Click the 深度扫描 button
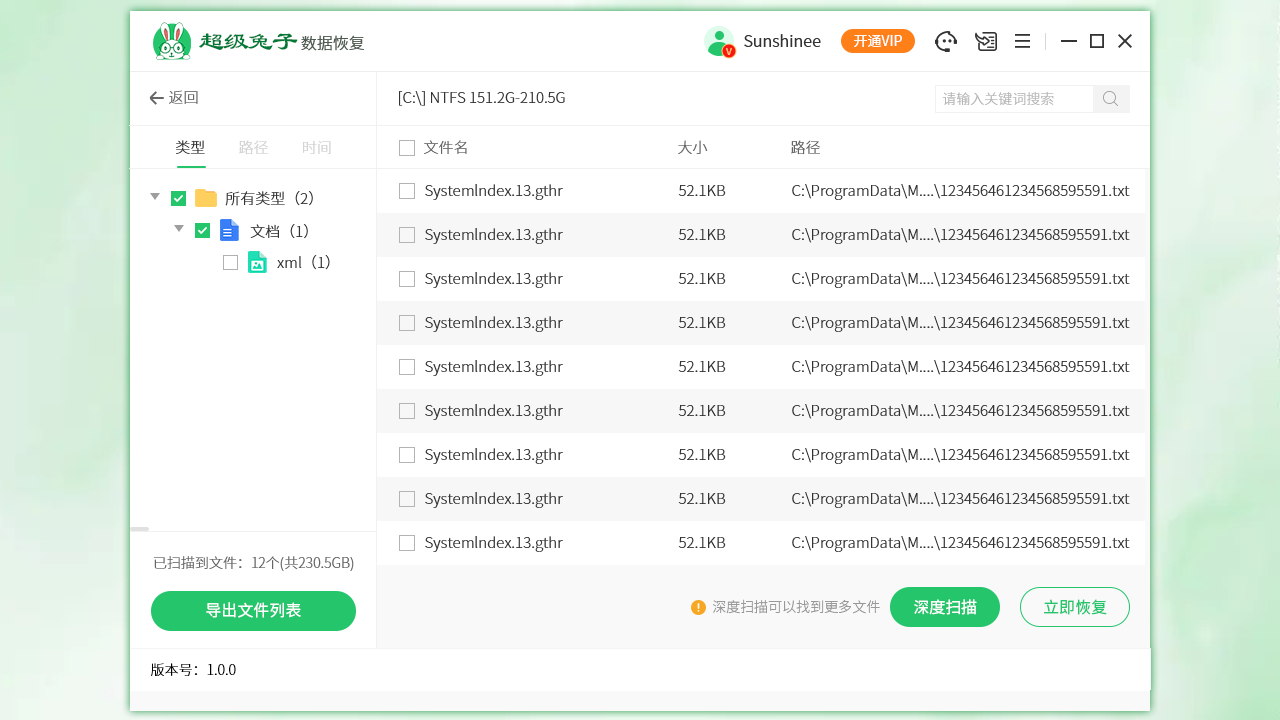This screenshot has width=1280, height=720. click(945, 607)
